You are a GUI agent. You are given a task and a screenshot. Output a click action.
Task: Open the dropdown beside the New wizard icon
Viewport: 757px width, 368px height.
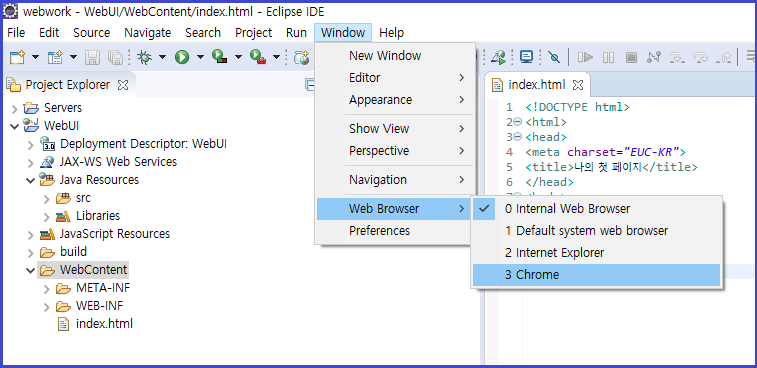point(35,57)
